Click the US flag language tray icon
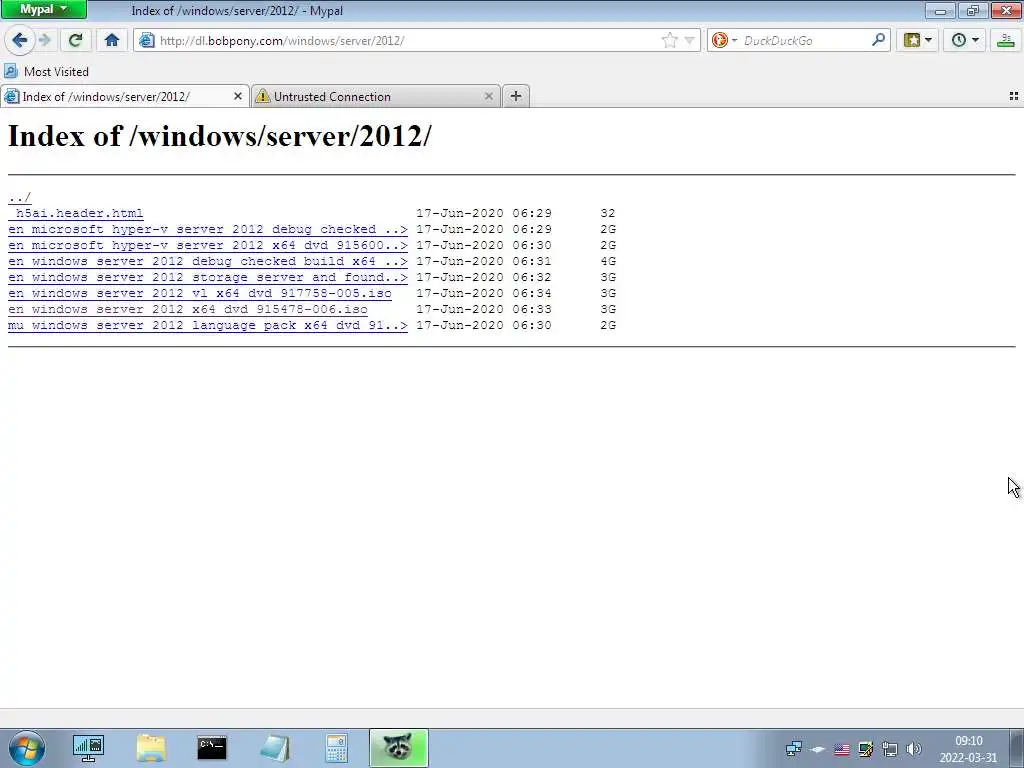The width and height of the screenshot is (1024, 768). pyautogui.click(x=842, y=749)
